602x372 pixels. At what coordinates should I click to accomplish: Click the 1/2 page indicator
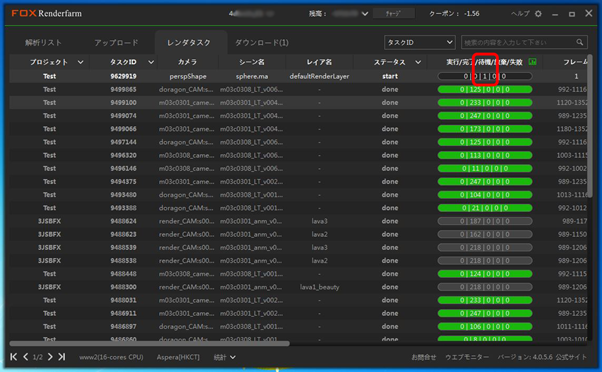pyautogui.click(x=38, y=357)
